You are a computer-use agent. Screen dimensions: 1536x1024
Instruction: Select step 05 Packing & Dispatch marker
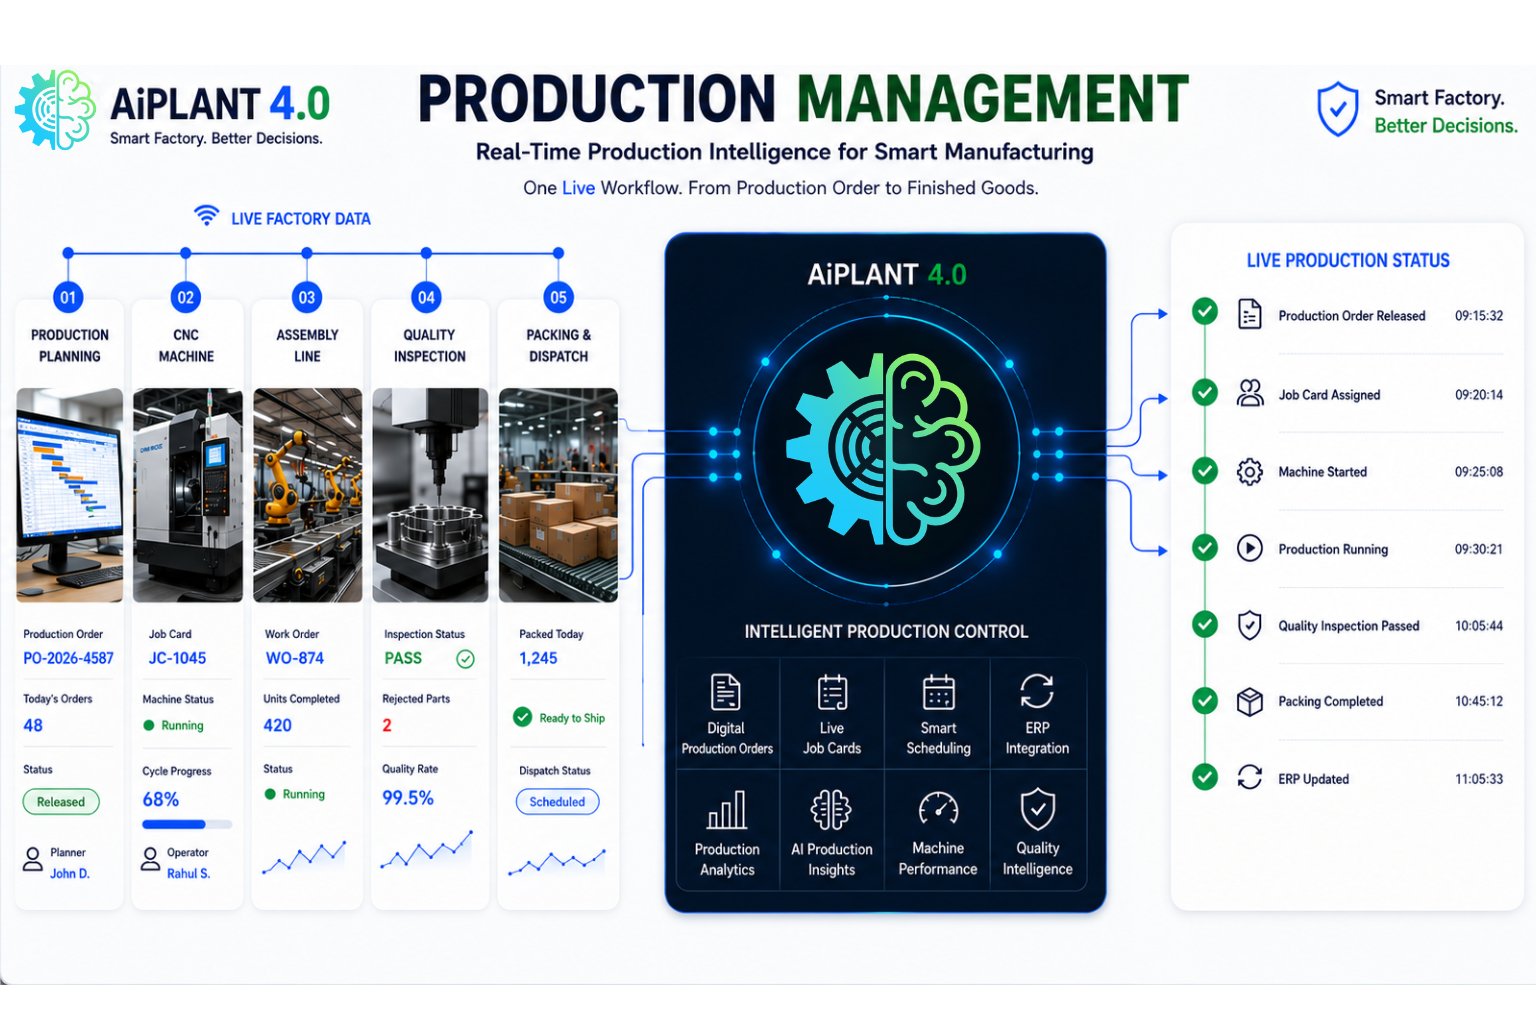coord(558,297)
